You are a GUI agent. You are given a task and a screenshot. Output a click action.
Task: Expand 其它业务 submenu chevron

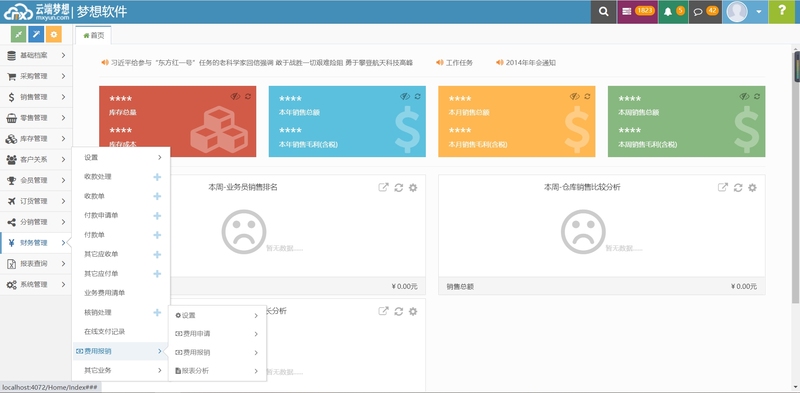[x=160, y=370]
